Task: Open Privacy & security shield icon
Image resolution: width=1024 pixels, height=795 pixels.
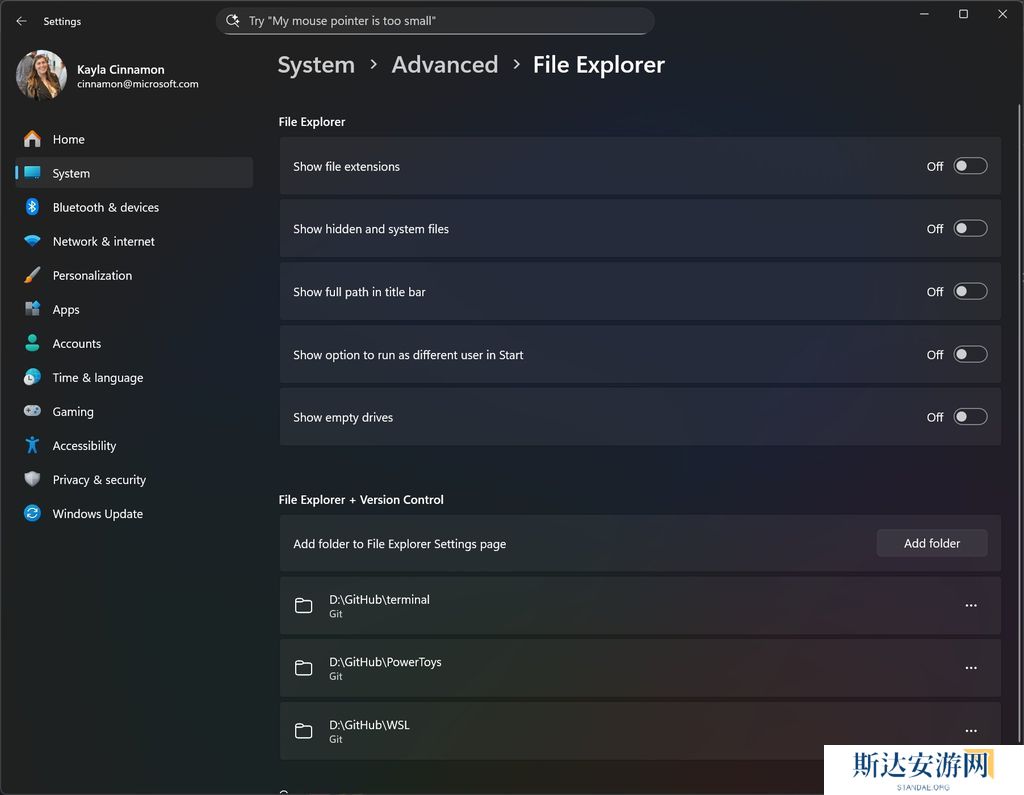Action: point(32,479)
